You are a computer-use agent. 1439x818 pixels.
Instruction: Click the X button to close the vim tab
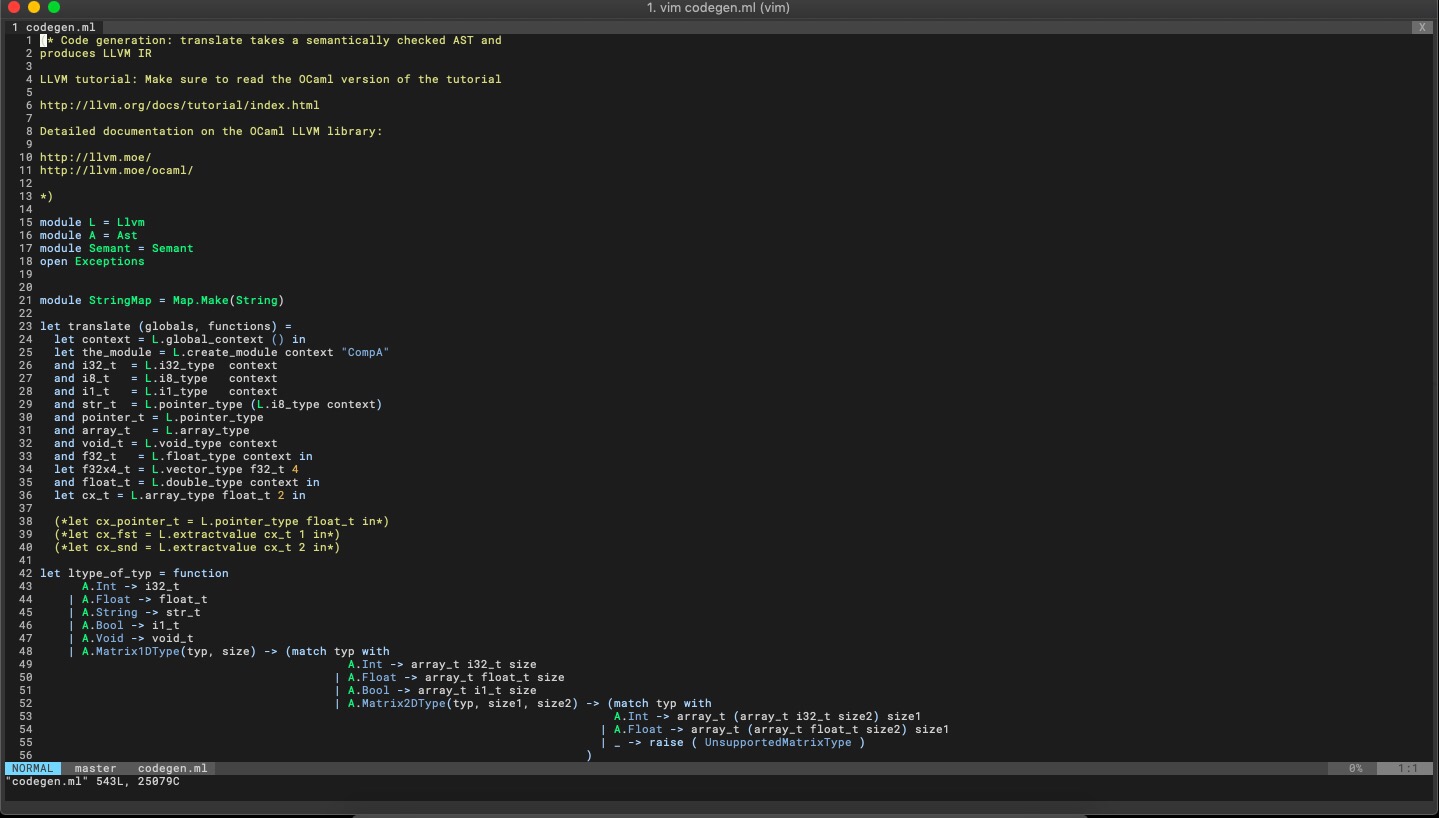[1421, 27]
